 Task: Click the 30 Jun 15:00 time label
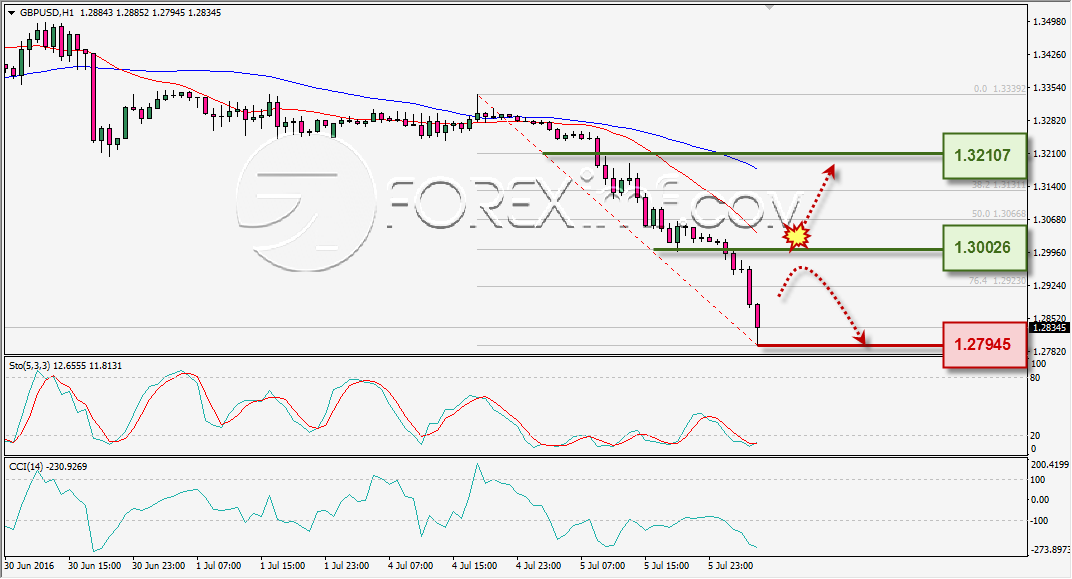click(94, 565)
